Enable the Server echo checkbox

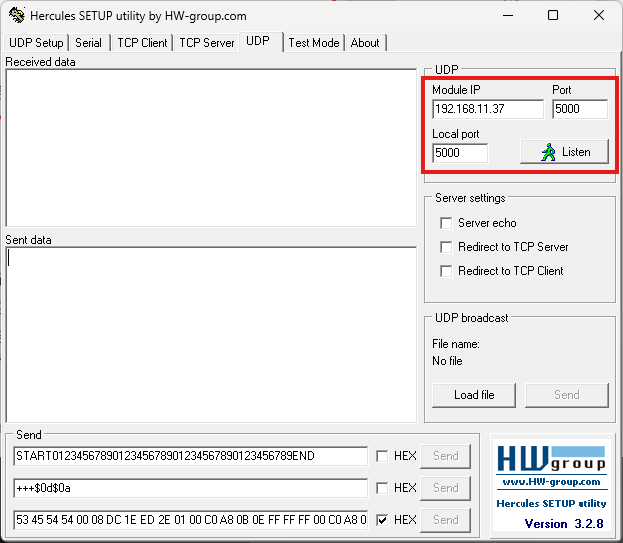click(x=447, y=223)
